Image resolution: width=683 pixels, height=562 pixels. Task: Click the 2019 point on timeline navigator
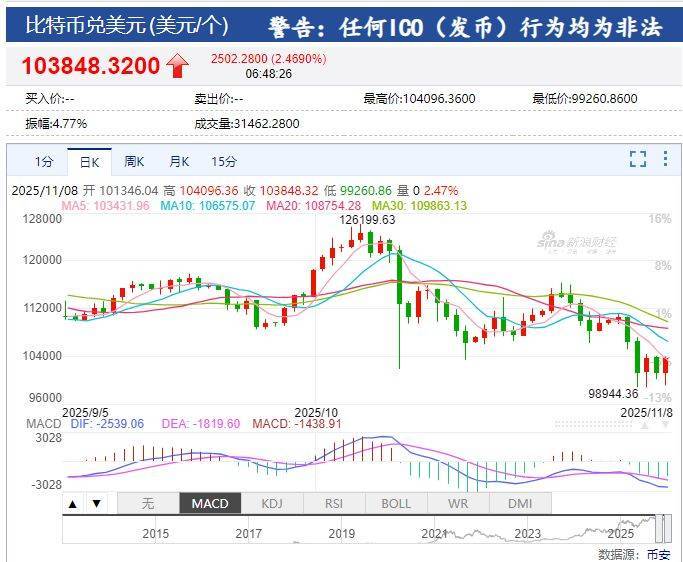click(342, 533)
